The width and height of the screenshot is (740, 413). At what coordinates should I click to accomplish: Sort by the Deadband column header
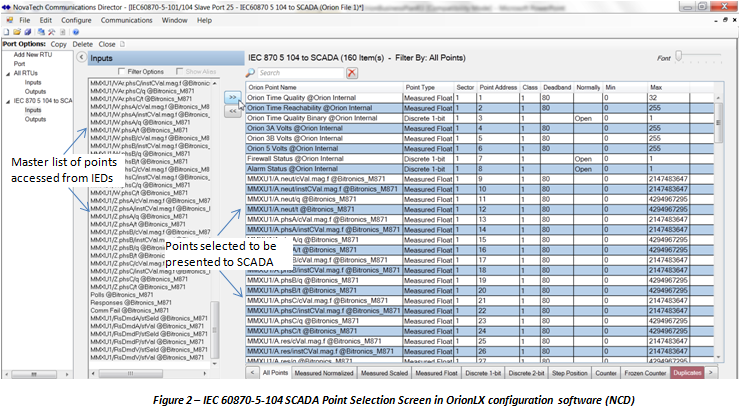[557, 87]
